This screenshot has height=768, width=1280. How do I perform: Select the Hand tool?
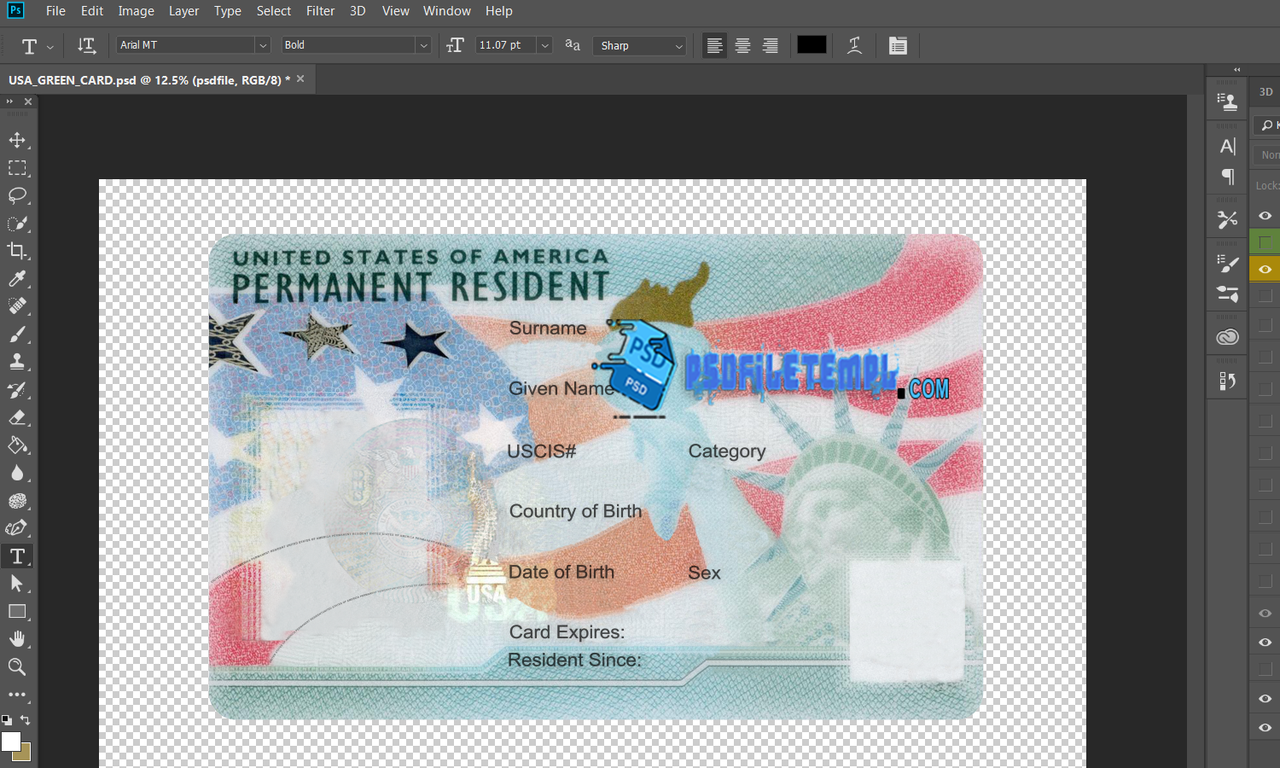pyautogui.click(x=17, y=639)
